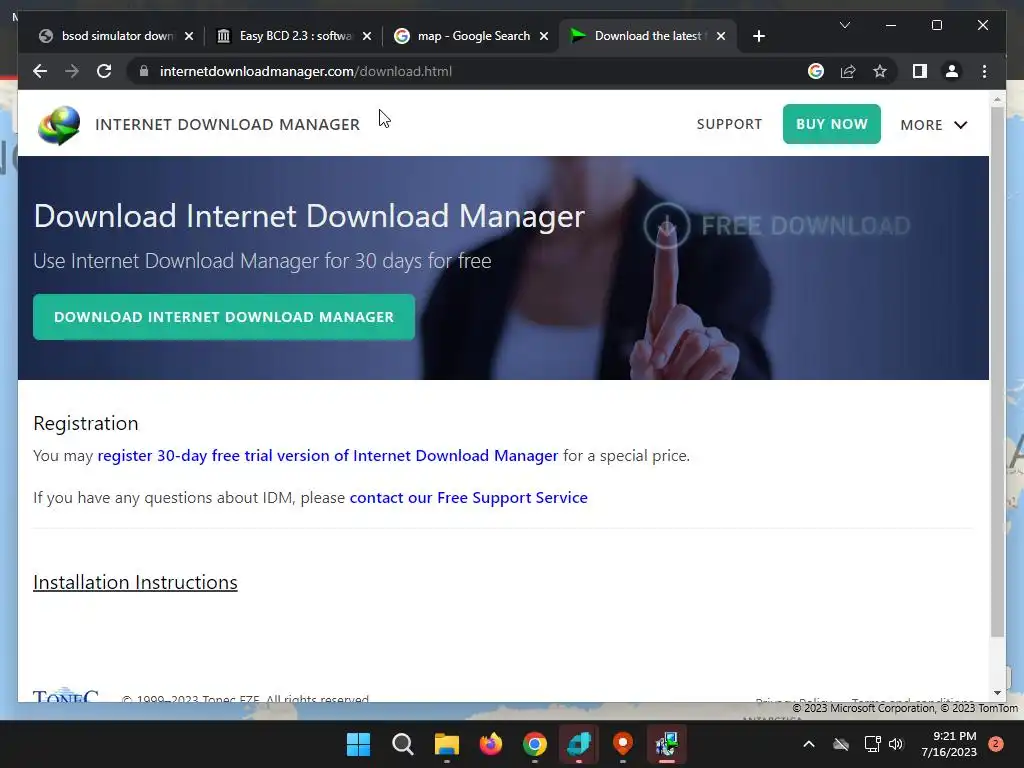Open Chrome's three-dot menu
Viewport: 1024px width, 768px height.
(984, 71)
